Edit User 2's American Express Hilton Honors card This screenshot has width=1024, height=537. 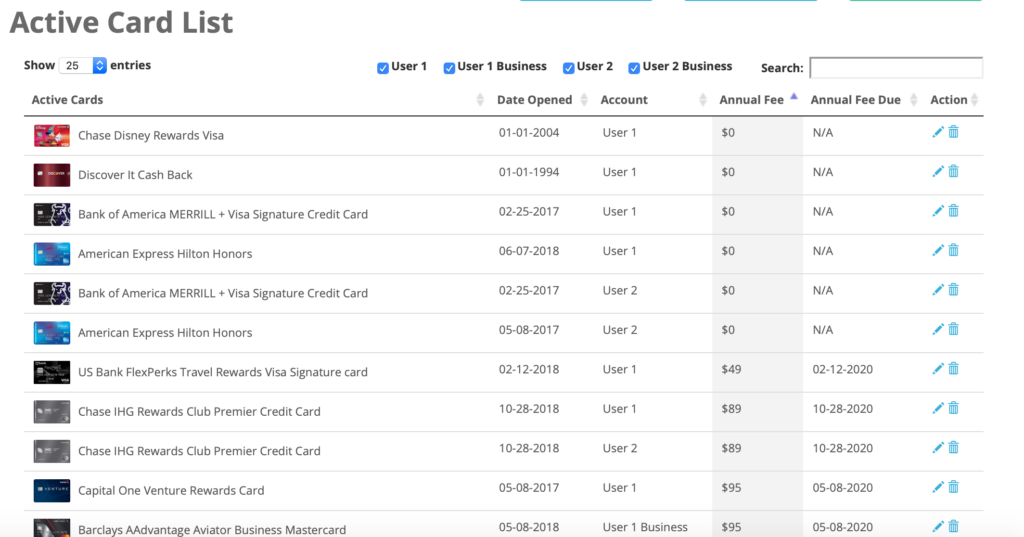[x=938, y=330]
